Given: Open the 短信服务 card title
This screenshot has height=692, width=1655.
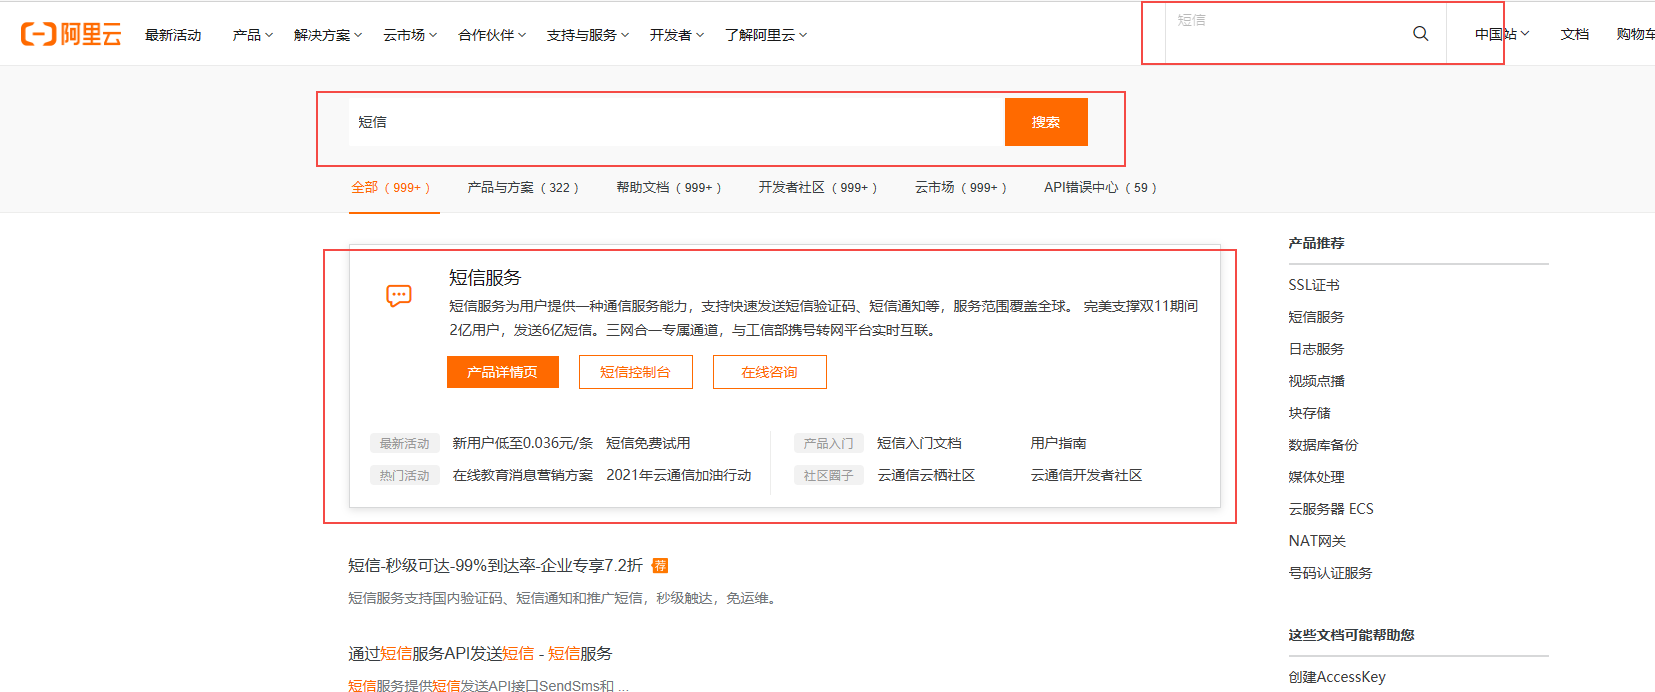Looking at the screenshot, I should pyautogui.click(x=485, y=278).
